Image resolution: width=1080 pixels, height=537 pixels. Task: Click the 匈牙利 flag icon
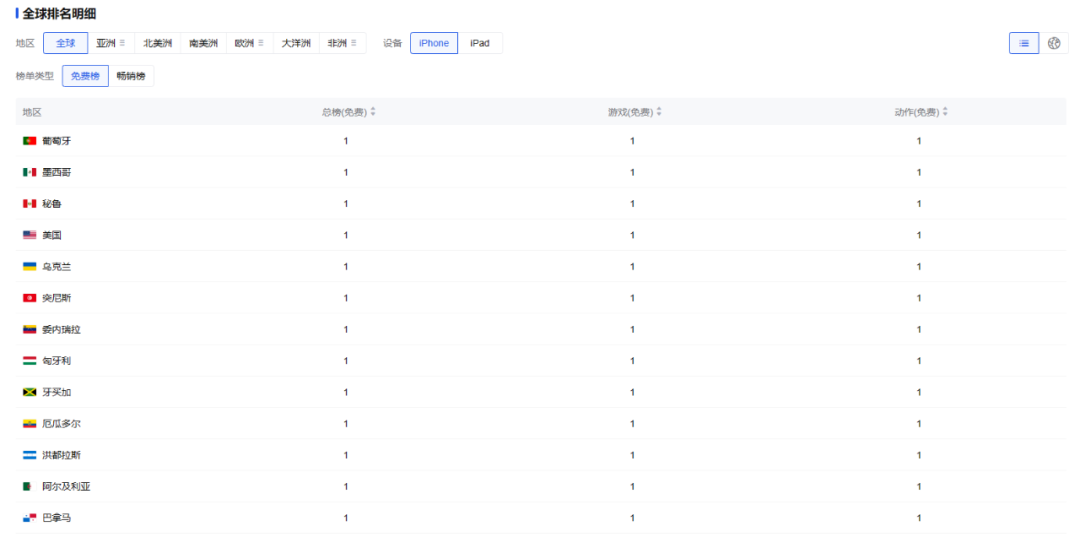click(29, 361)
